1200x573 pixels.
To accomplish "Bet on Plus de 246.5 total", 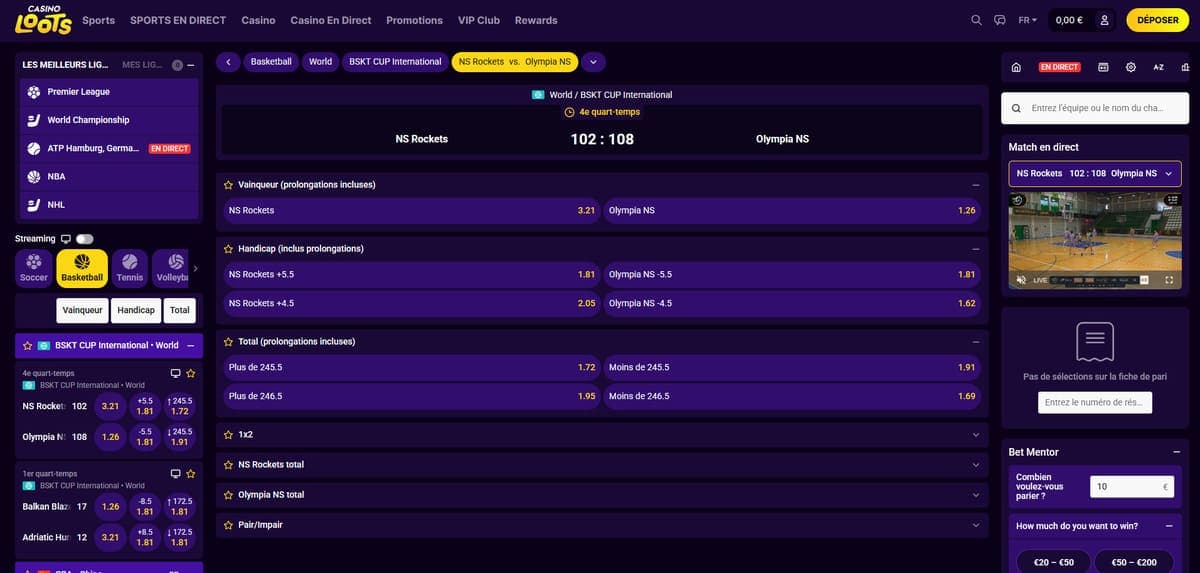I will point(411,396).
